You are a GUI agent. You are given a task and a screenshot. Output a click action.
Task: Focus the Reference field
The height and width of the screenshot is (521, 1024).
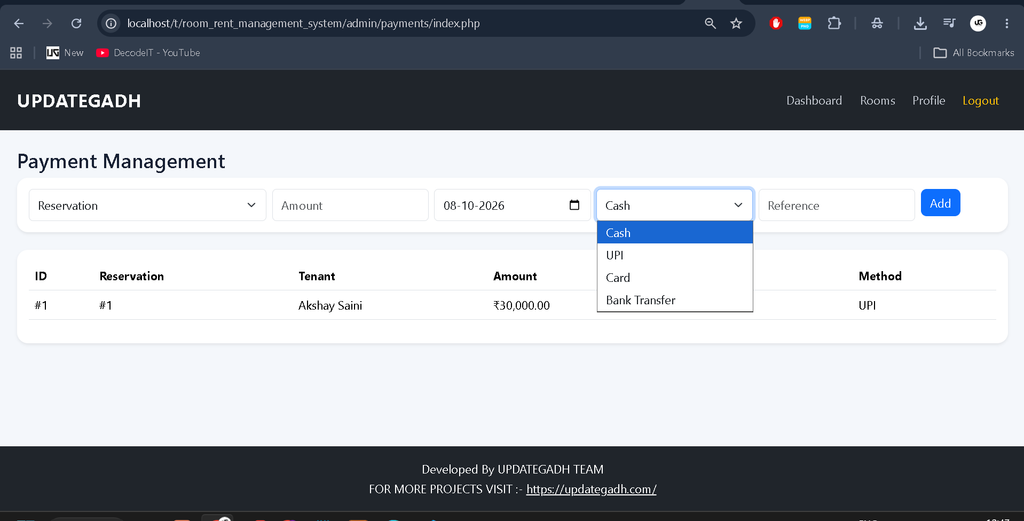pyautogui.click(x=837, y=205)
